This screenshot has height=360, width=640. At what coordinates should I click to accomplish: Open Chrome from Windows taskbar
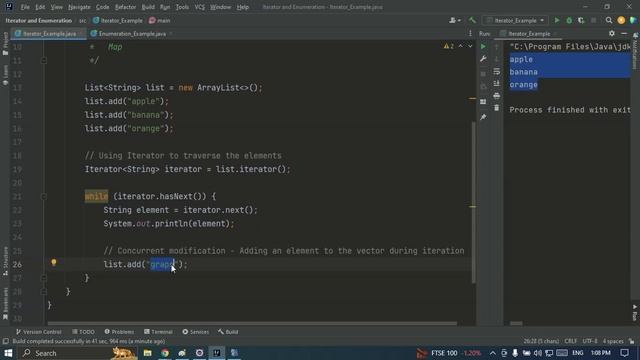(x=165, y=353)
